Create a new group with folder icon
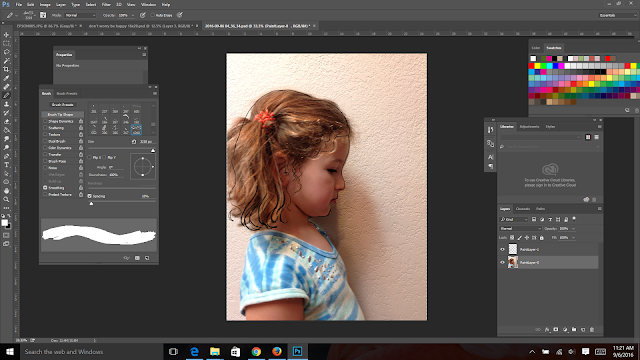The width and height of the screenshot is (640, 360). (574, 329)
